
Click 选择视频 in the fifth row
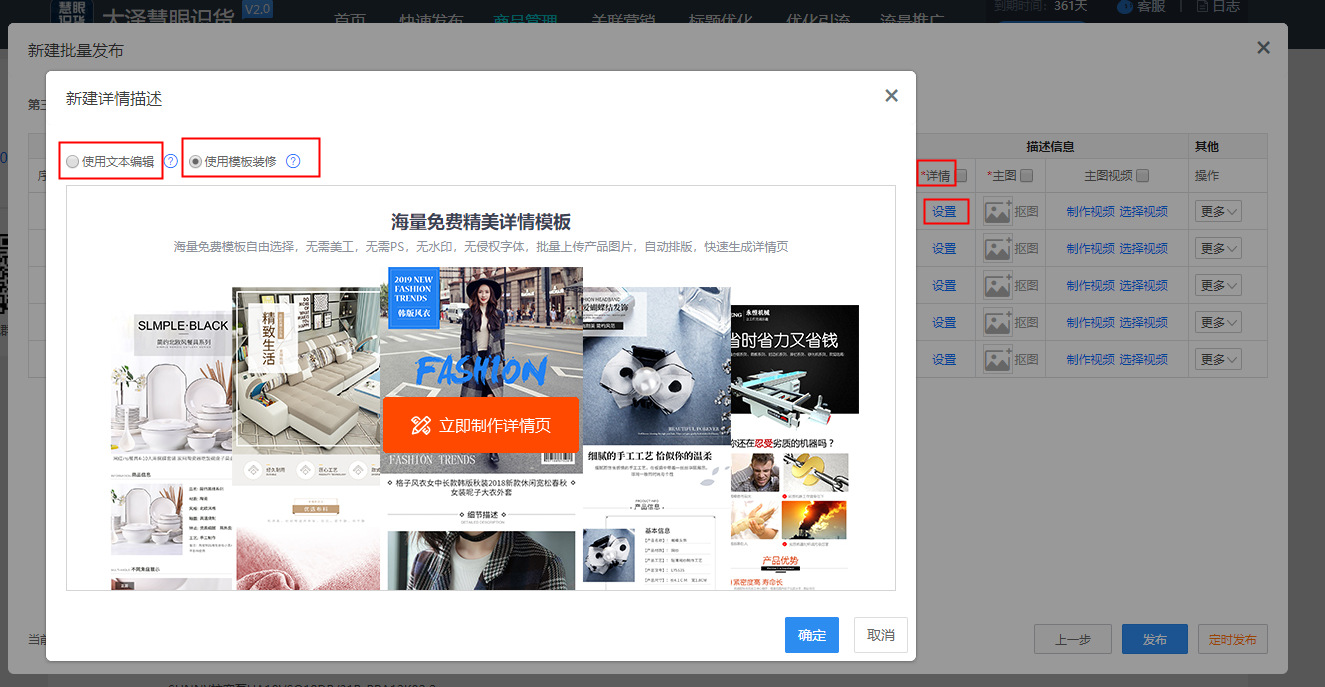click(x=1143, y=360)
